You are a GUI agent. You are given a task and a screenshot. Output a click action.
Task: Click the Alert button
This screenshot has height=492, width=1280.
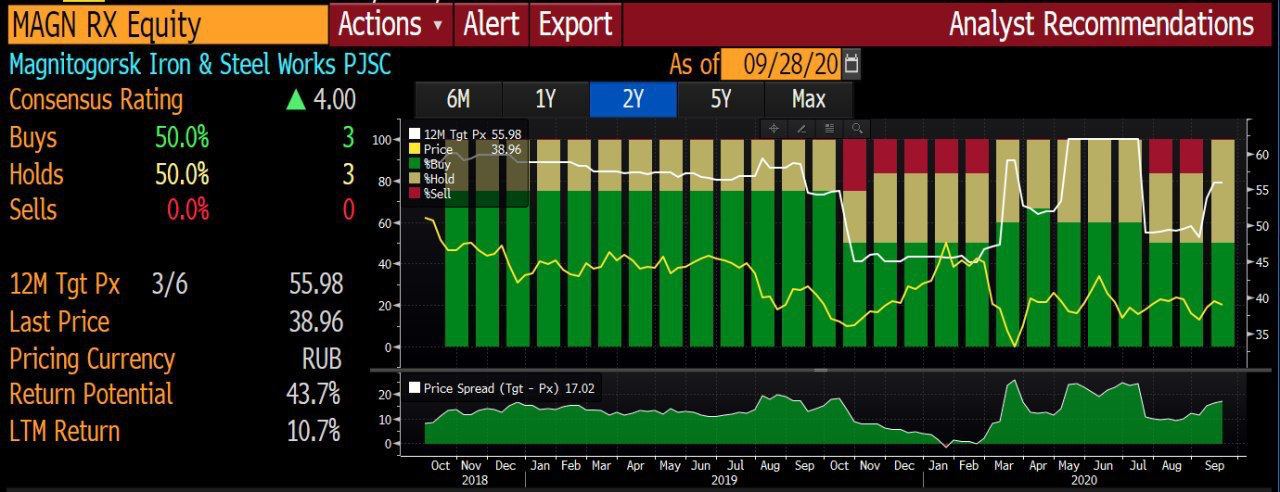point(491,24)
